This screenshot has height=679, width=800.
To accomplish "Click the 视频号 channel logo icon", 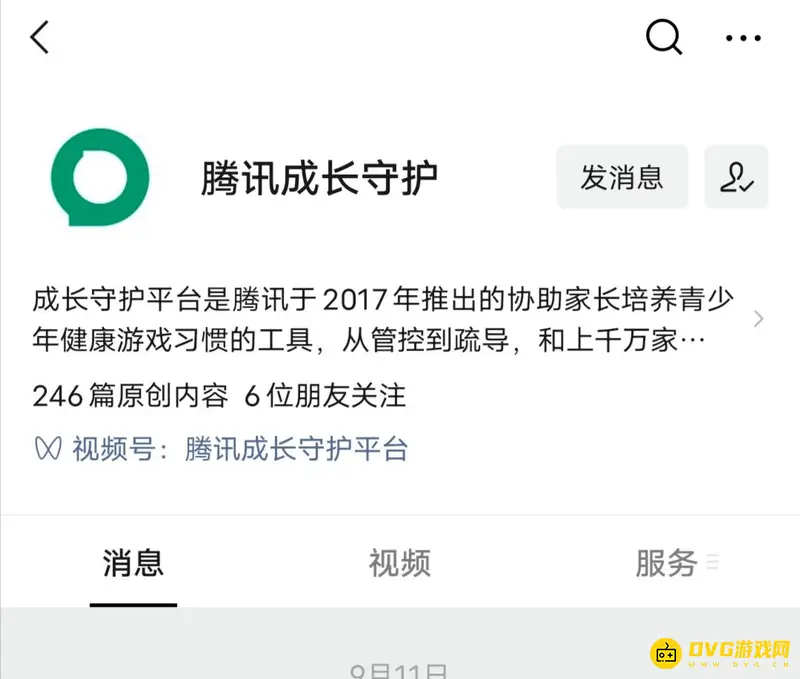I will click(44, 450).
